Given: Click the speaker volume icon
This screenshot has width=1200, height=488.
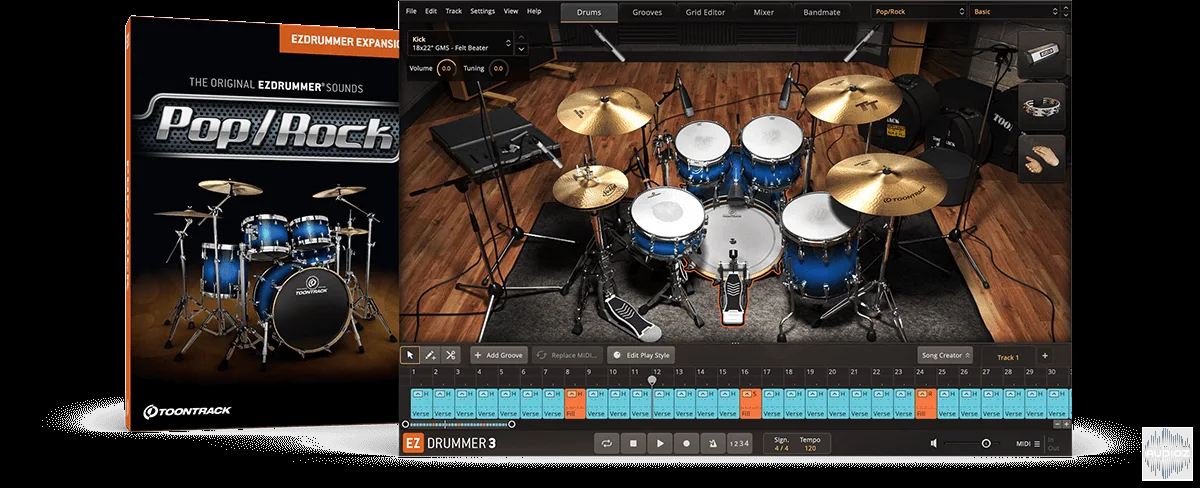Looking at the screenshot, I should tap(934, 443).
